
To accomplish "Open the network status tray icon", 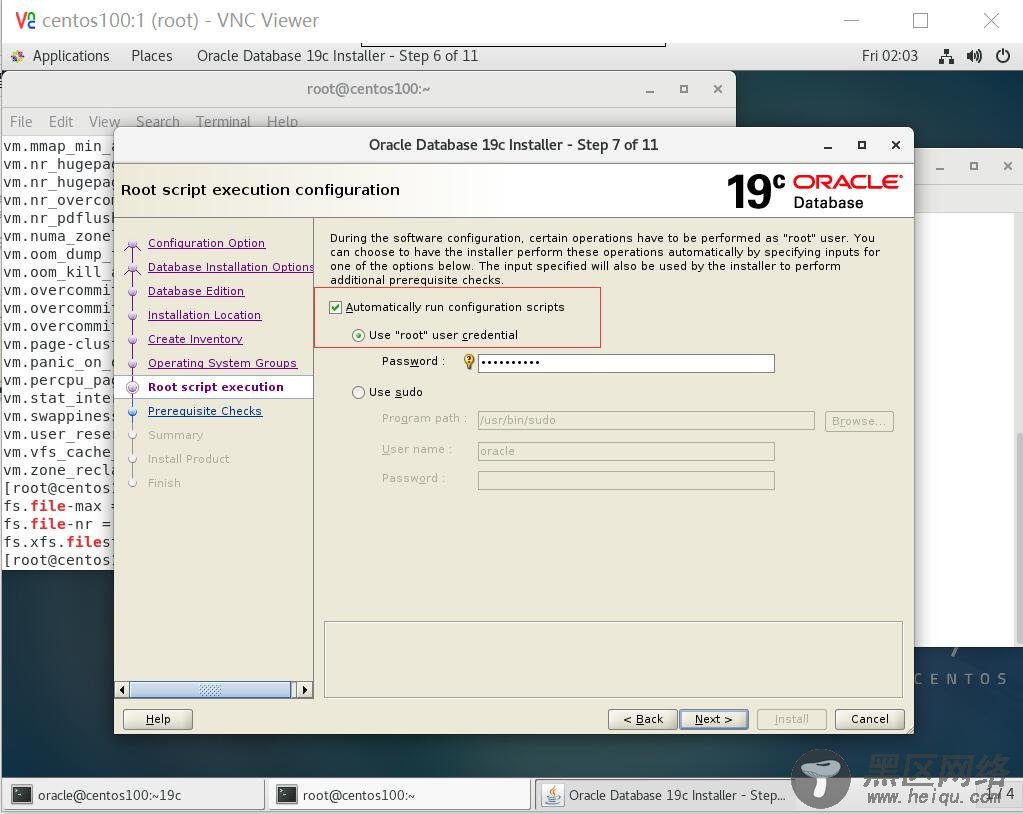I will click(946, 56).
